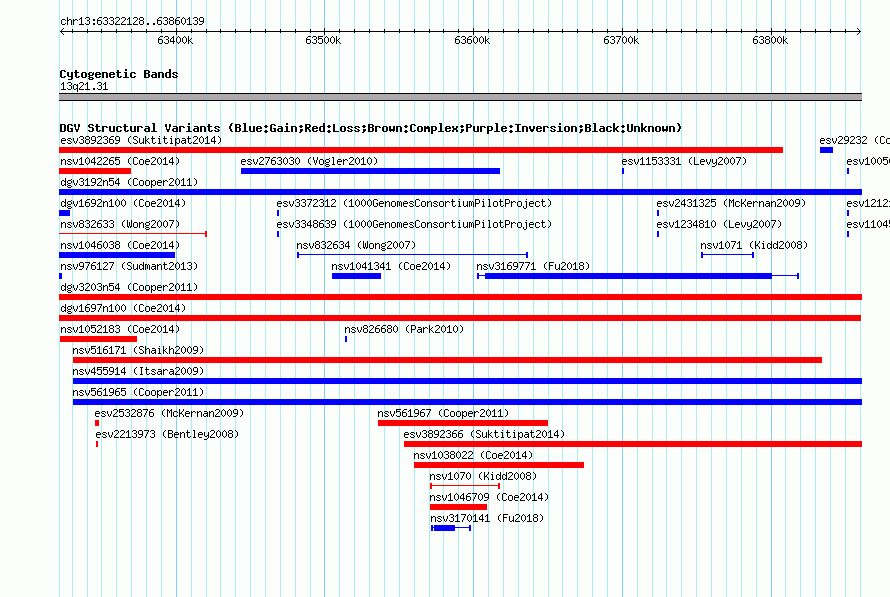
Task: Click the nsv1038022 (Coe2014) variant label
Action: (x=473, y=455)
